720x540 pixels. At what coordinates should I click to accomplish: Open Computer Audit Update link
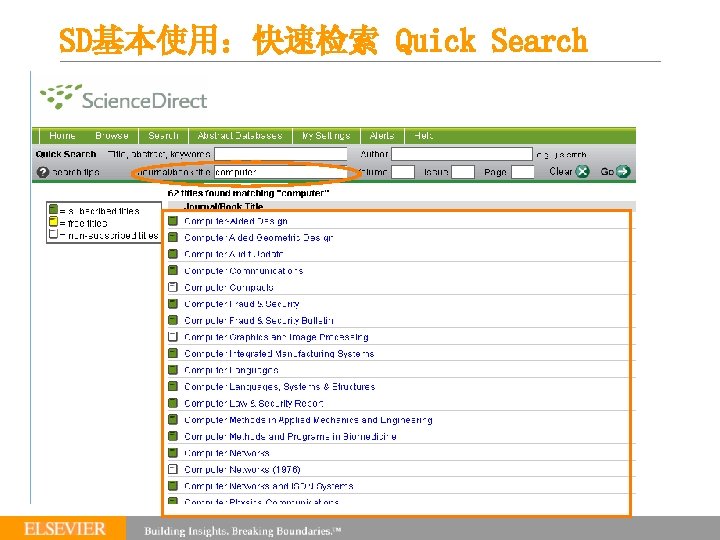pos(234,254)
